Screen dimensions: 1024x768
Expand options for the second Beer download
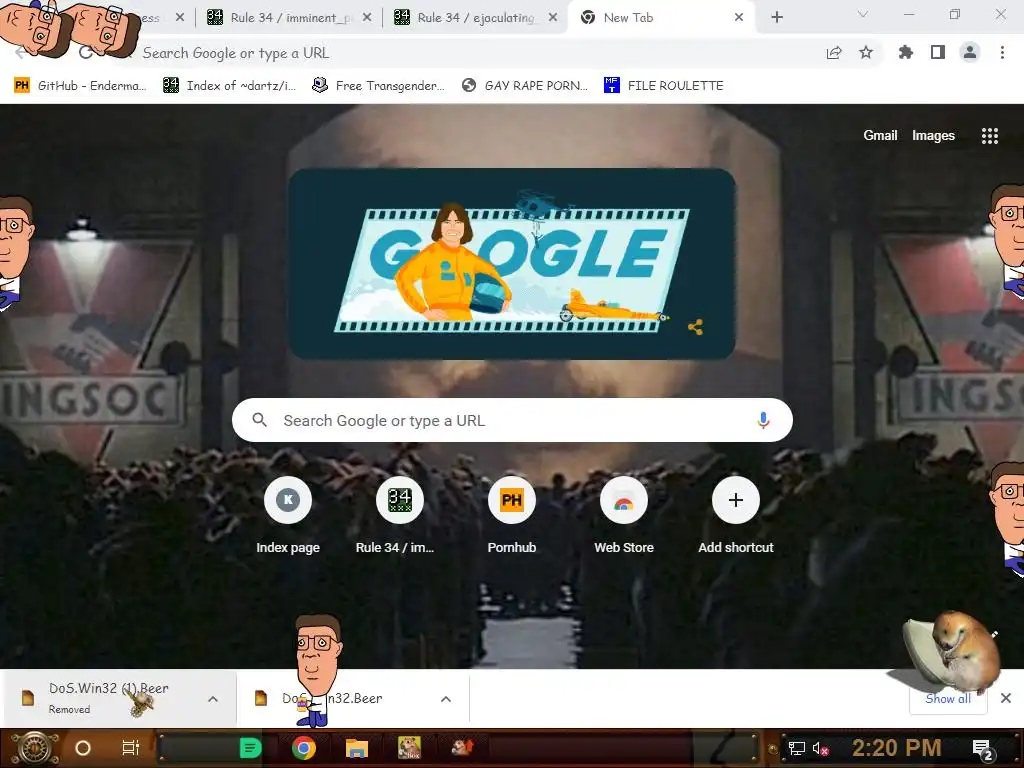click(x=446, y=699)
